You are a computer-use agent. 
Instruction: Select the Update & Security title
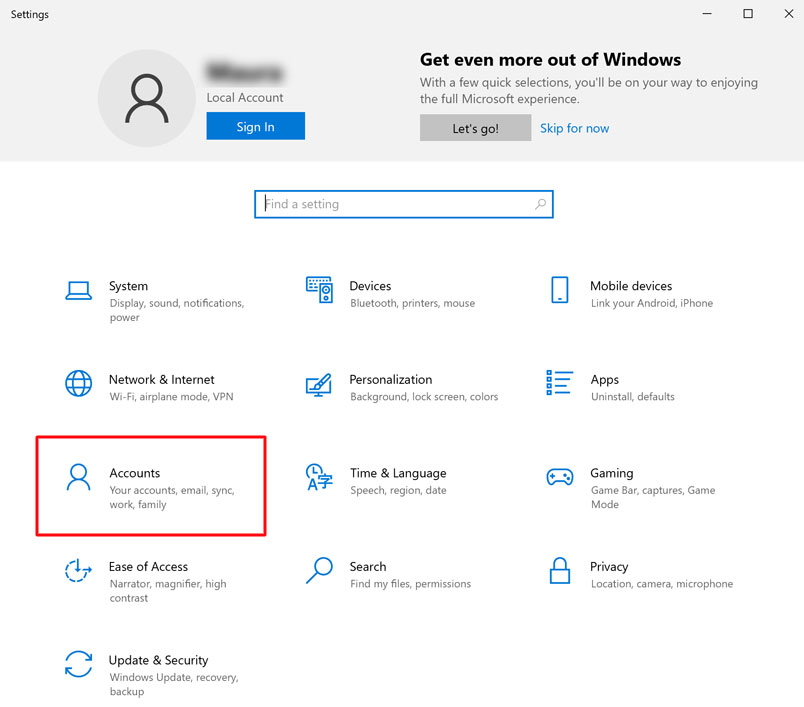tap(158, 660)
